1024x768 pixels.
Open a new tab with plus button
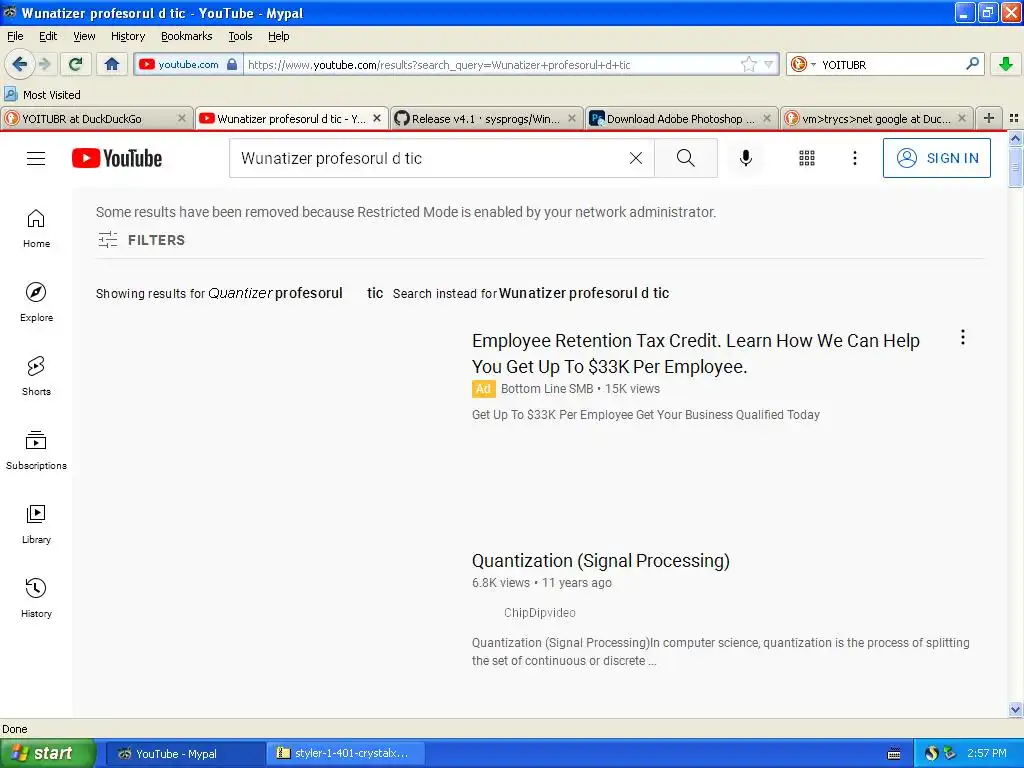coord(989,118)
